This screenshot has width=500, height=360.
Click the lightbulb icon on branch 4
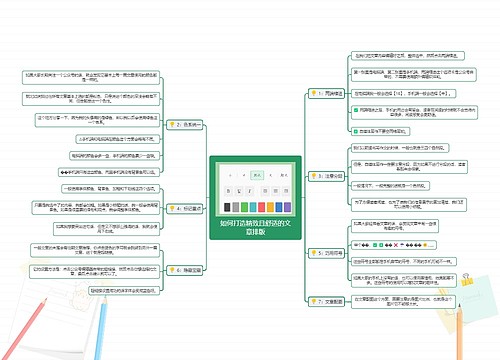pos(172,208)
